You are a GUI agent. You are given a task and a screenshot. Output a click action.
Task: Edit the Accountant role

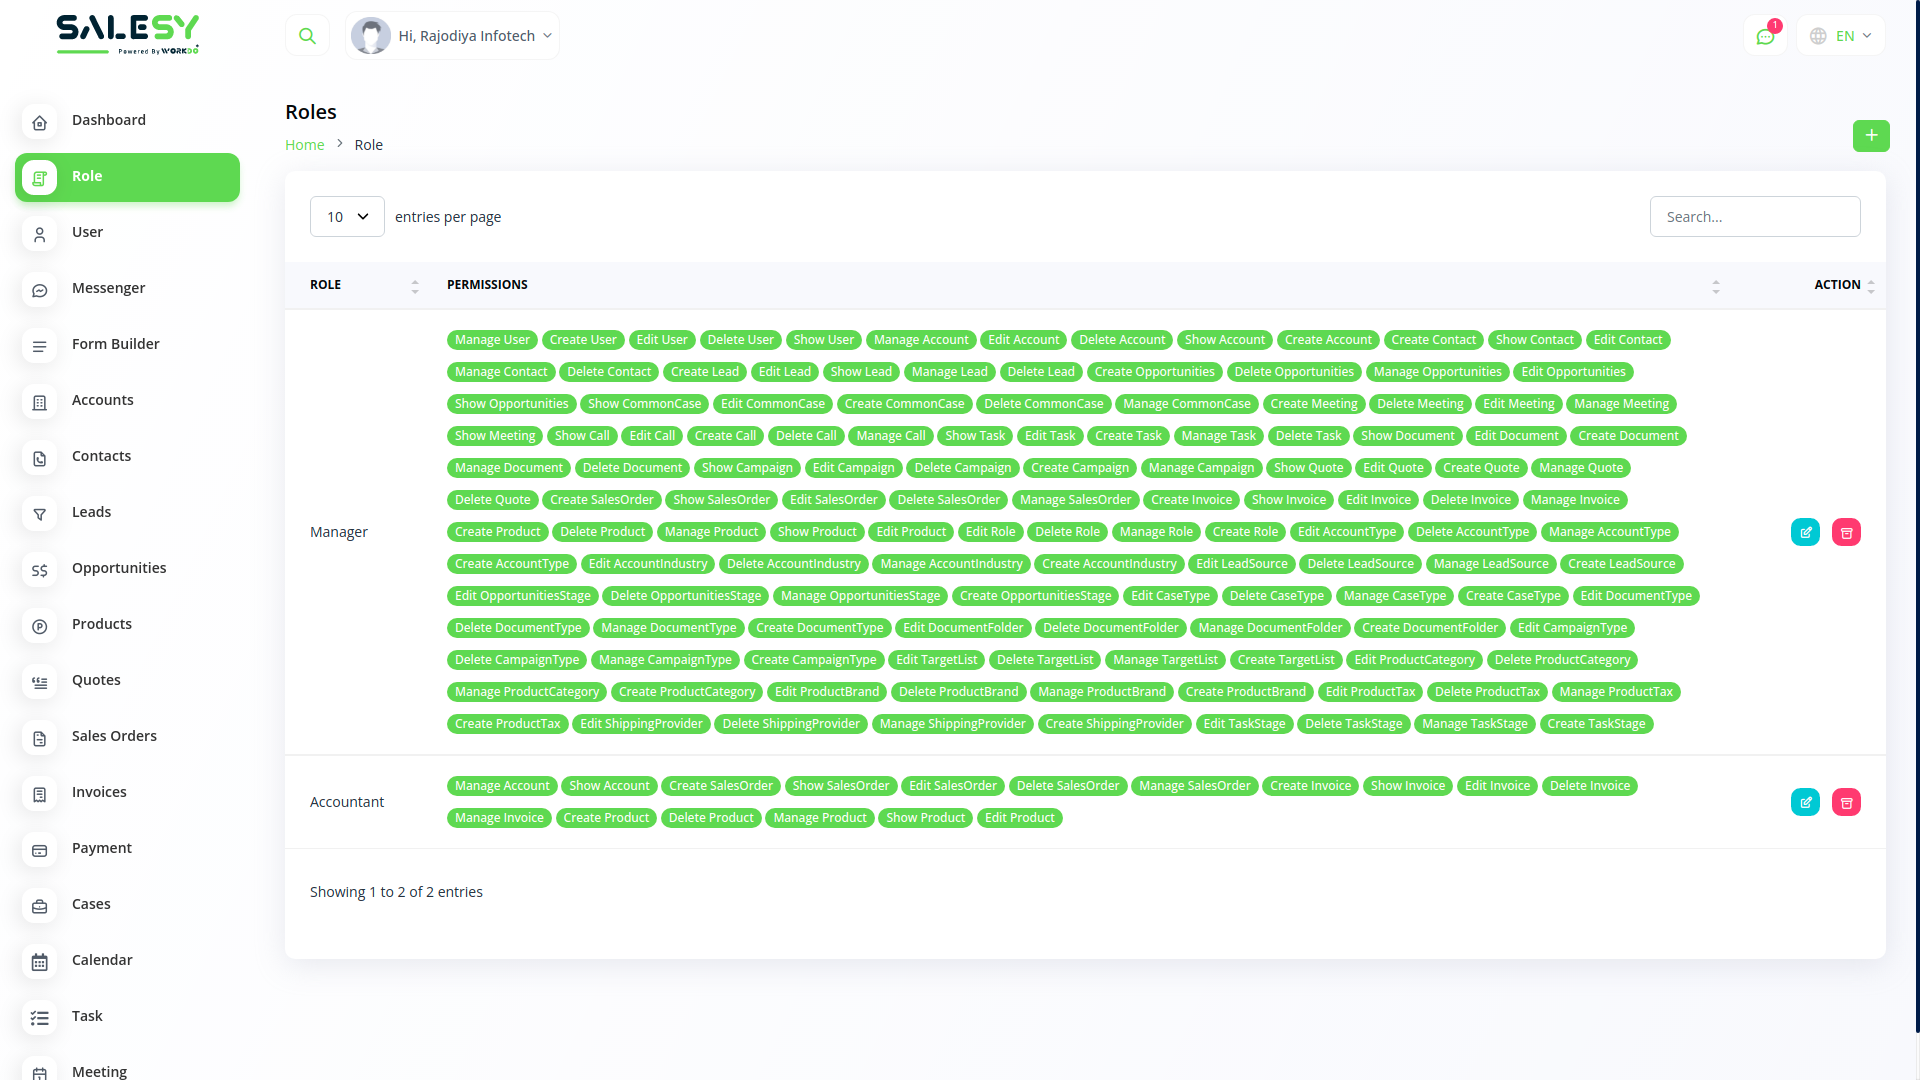(1805, 803)
